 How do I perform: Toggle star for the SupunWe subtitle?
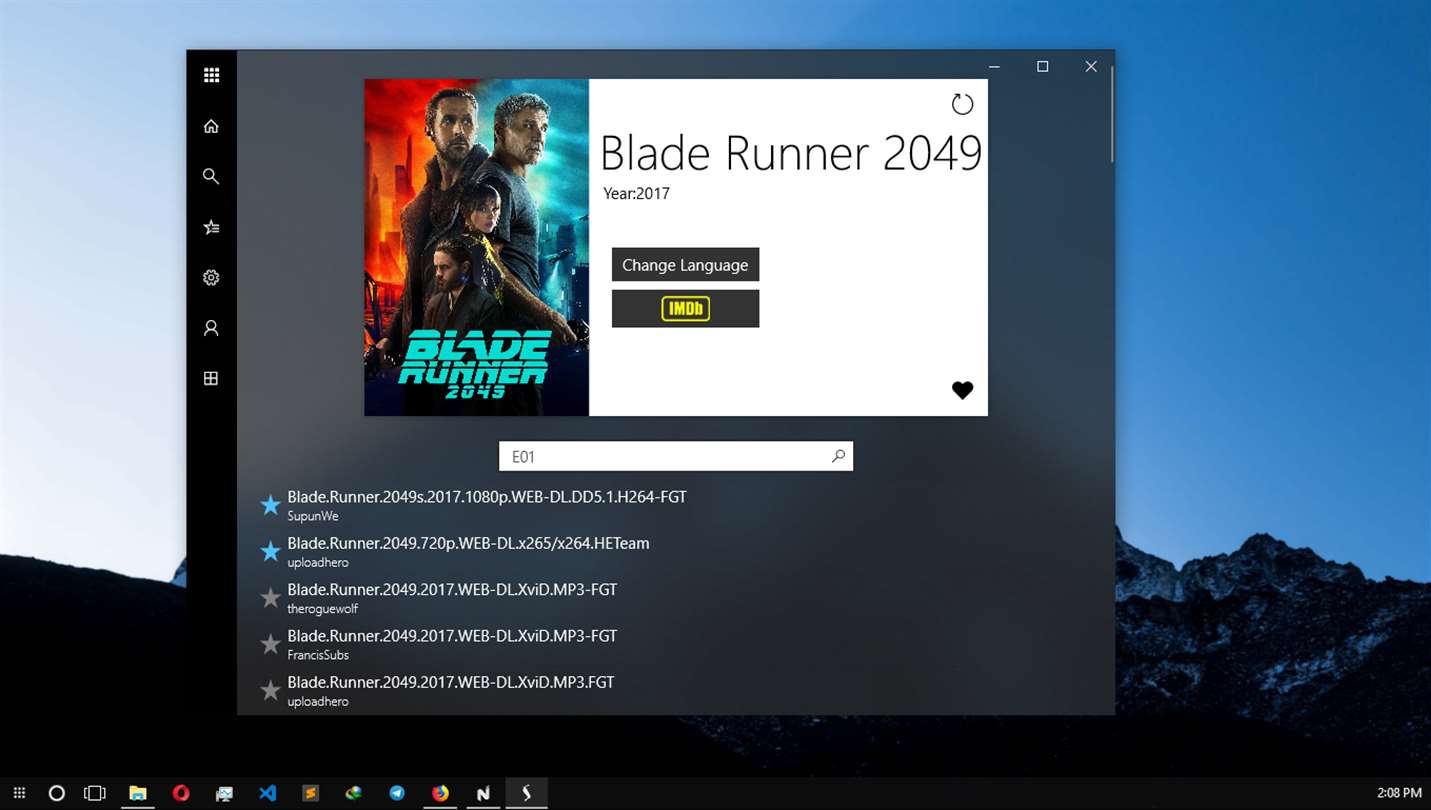(270, 505)
